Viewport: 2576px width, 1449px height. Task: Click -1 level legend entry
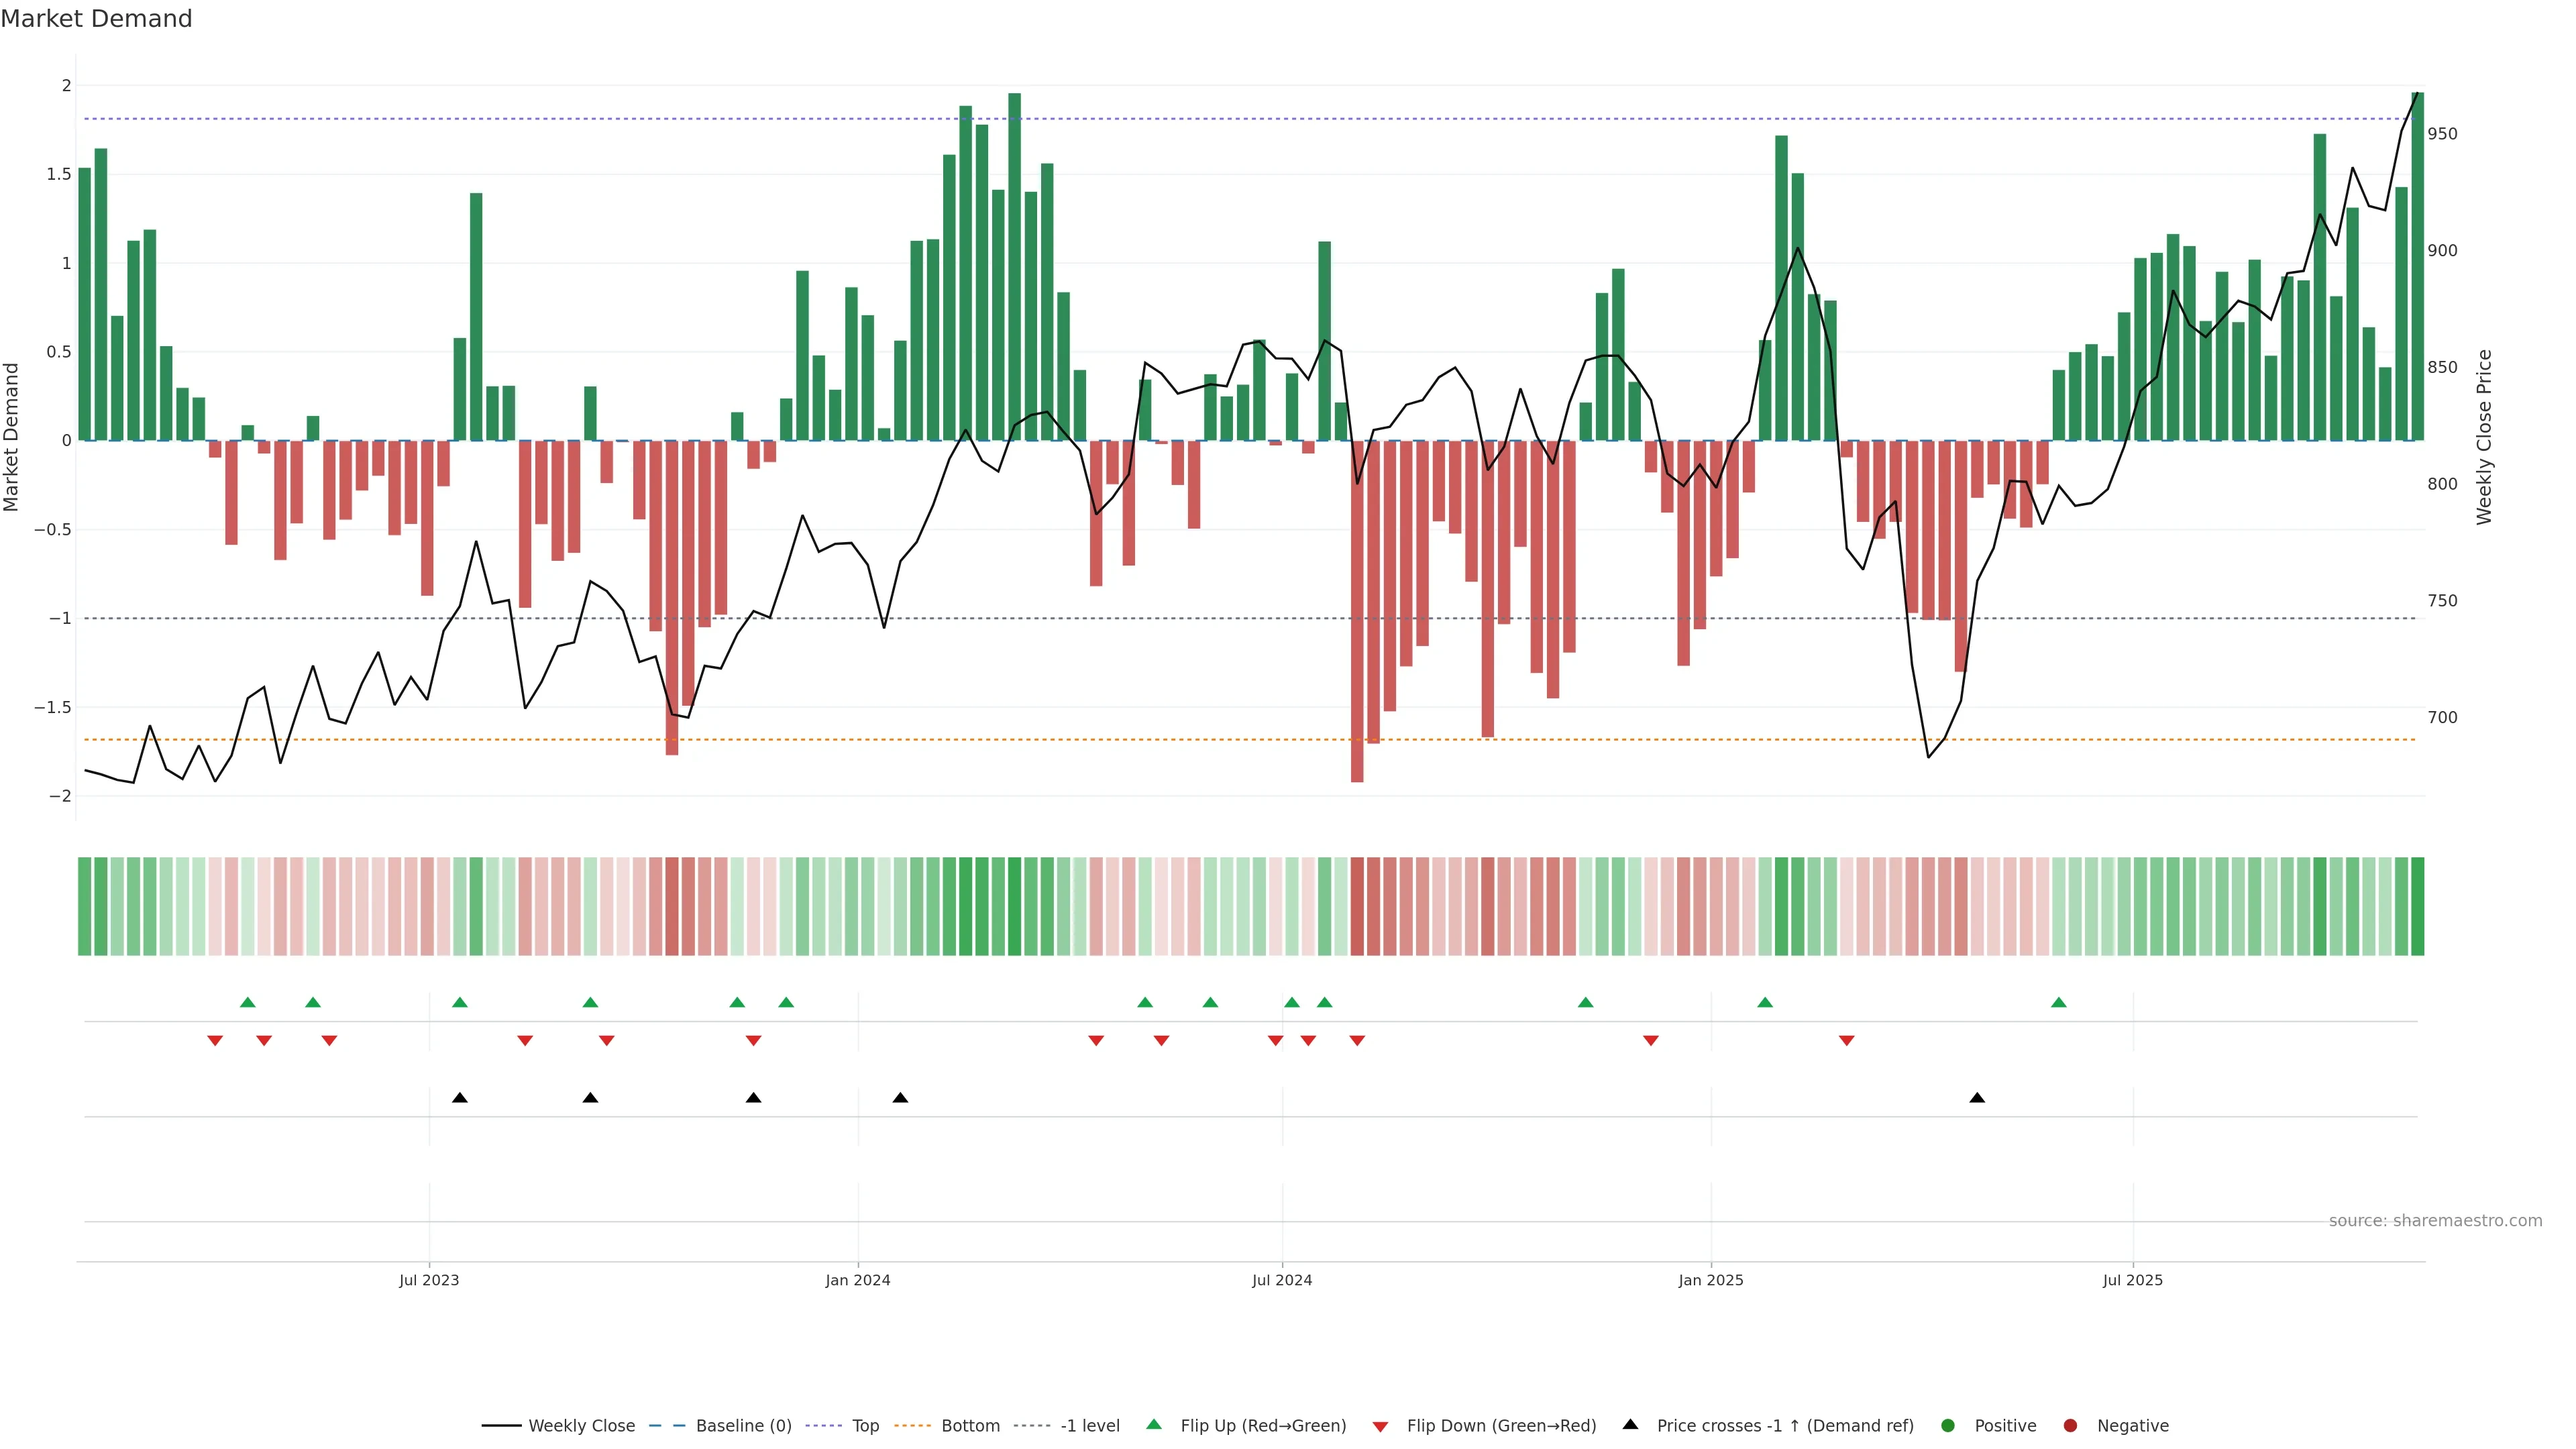point(1089,1425)
